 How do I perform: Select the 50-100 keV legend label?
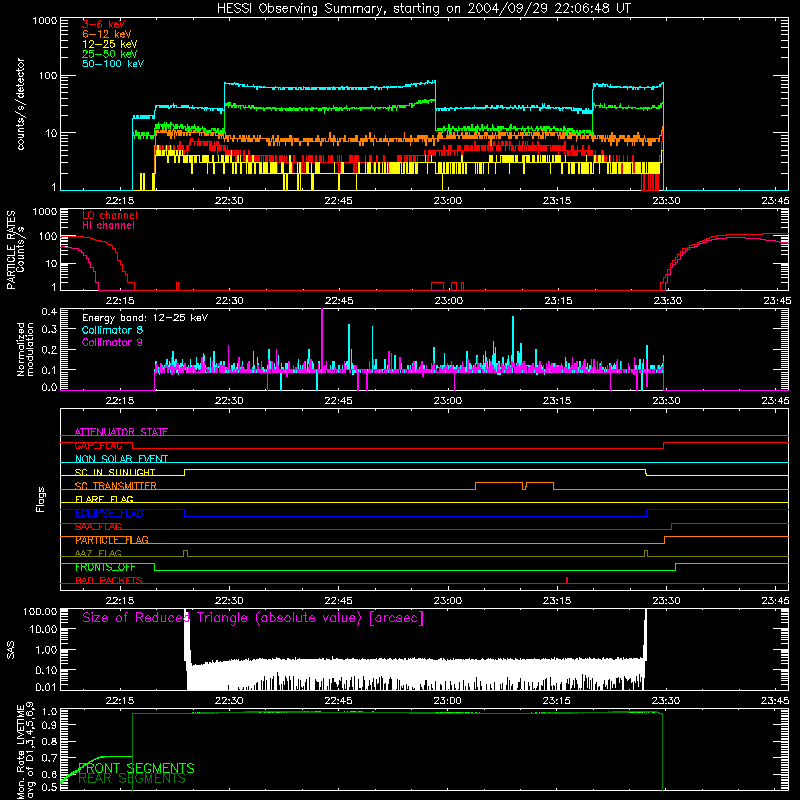click(x=113, y=64)
